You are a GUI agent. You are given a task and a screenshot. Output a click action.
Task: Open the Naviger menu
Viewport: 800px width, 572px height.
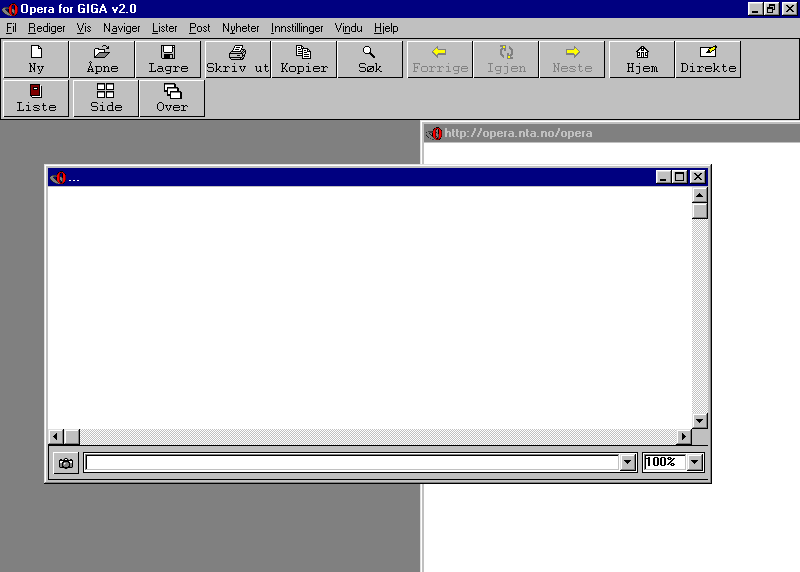point(121,28)
